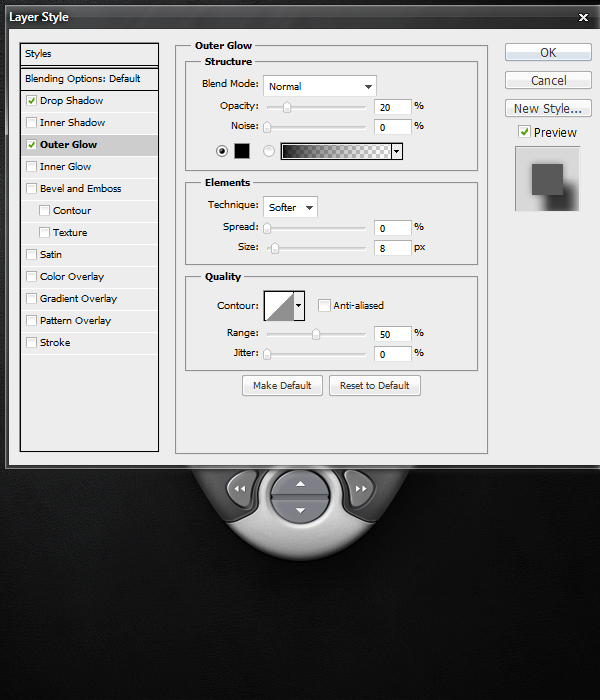This screenshot has height=700, width=600.
Task: Click the Range value field
Action: click(x=393, y=334)
